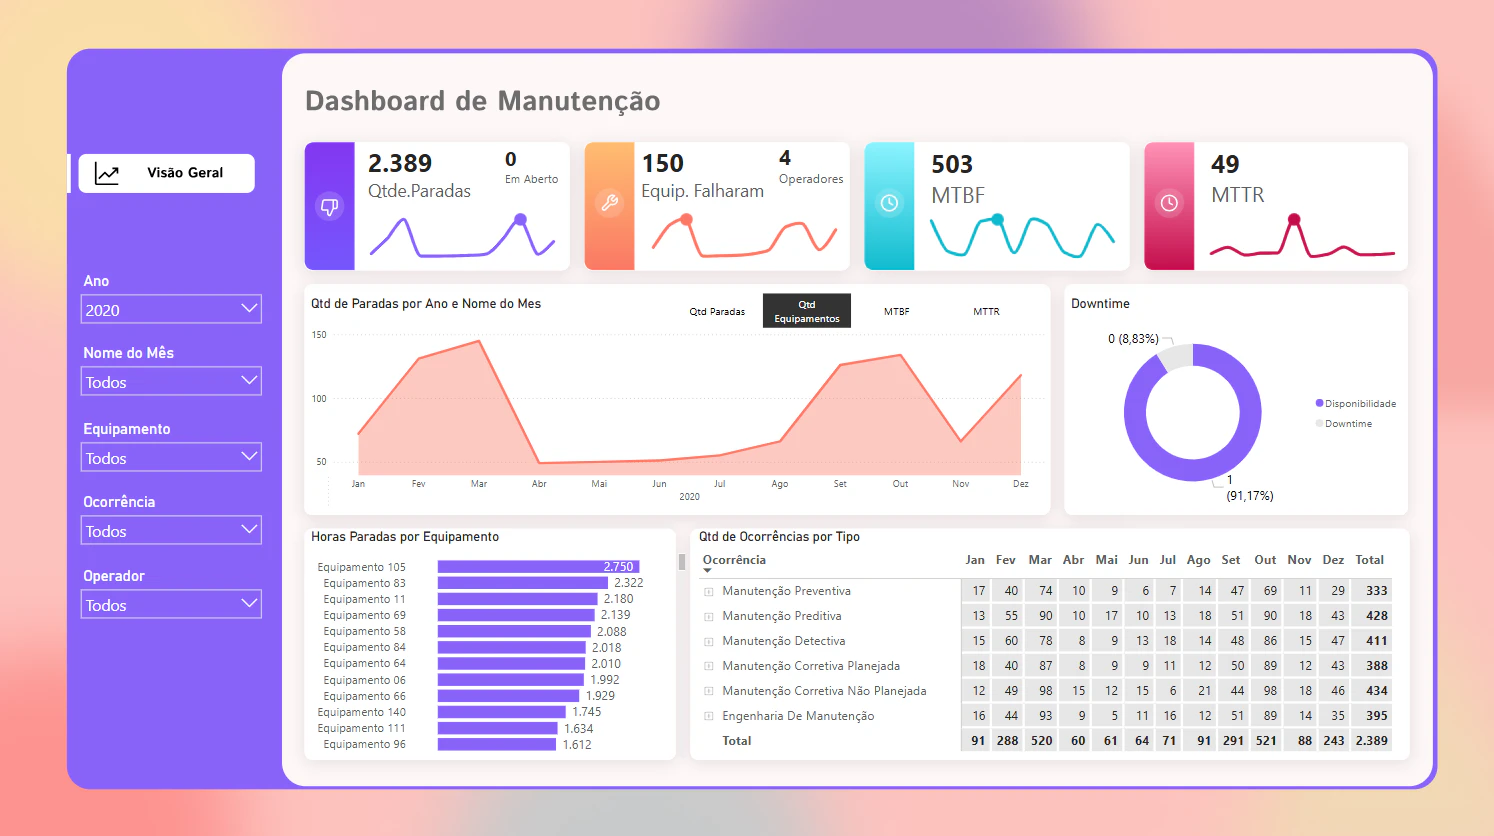Screen dimensions: 1494x836
Task: Click the 503 MTBF value
Action: (x=952, y=164)
